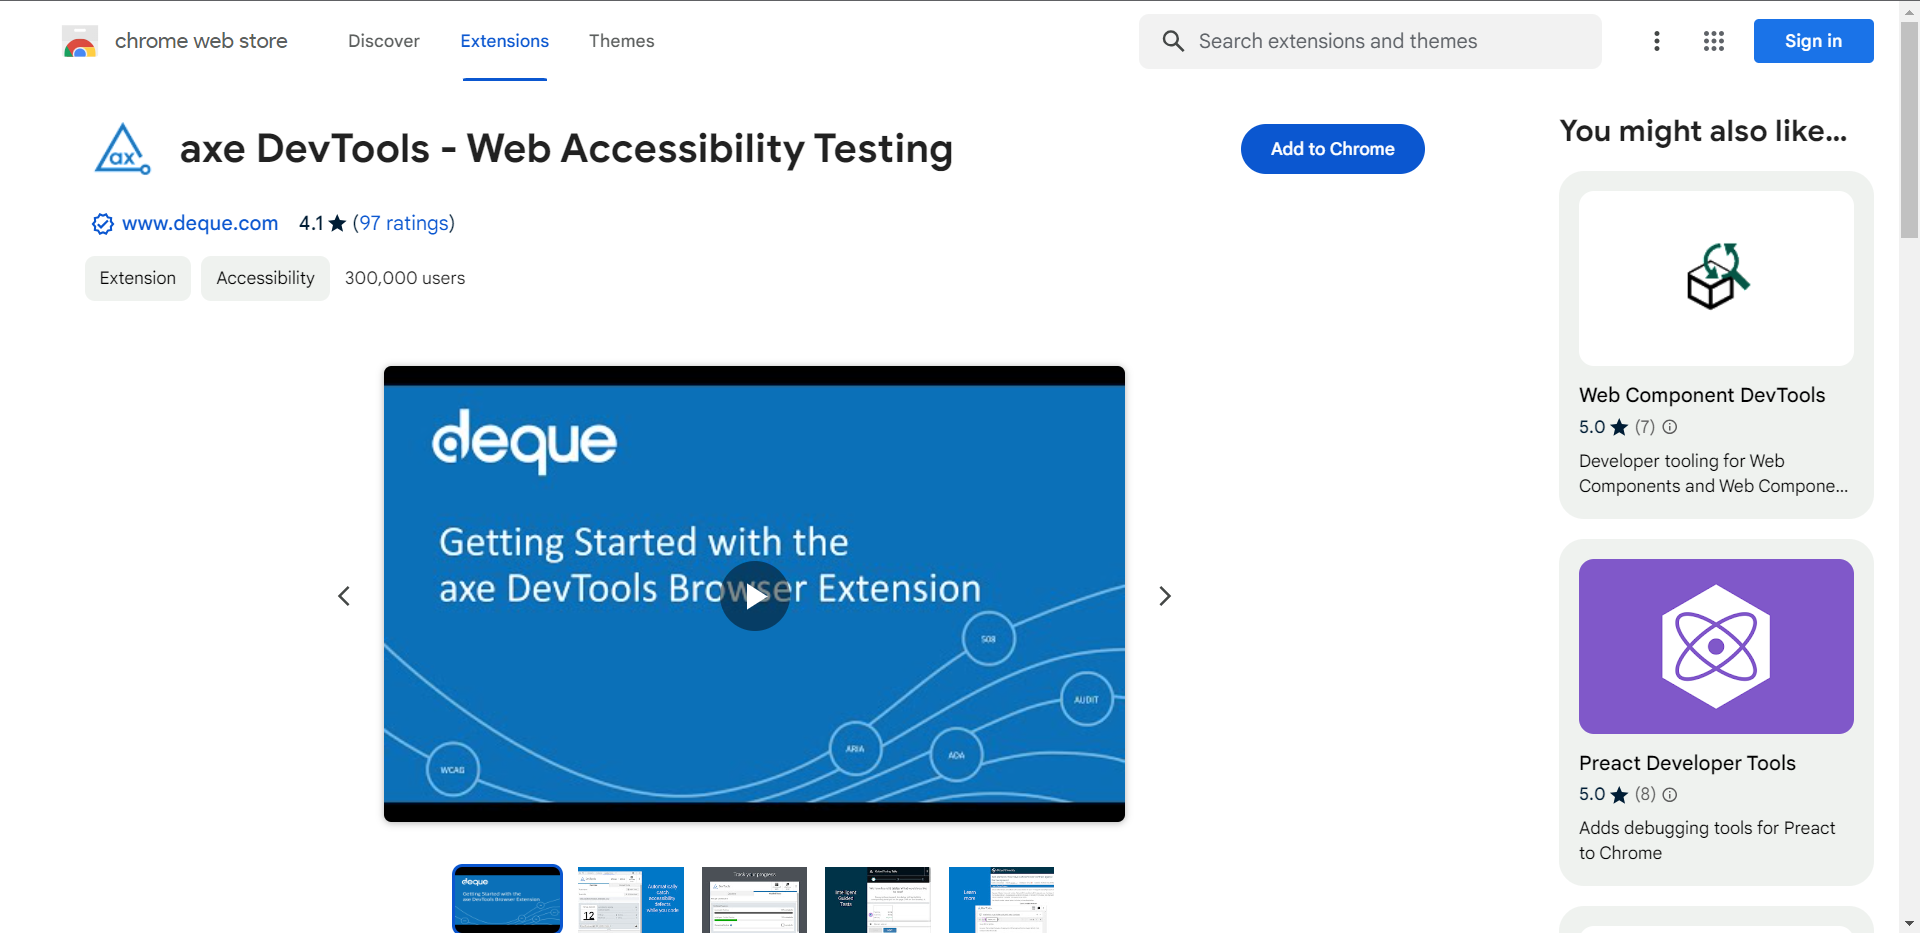Show the next media item with right arrow
Image resolution: width=1920 pixels, height=933 pixels.
click(1164, 595)
